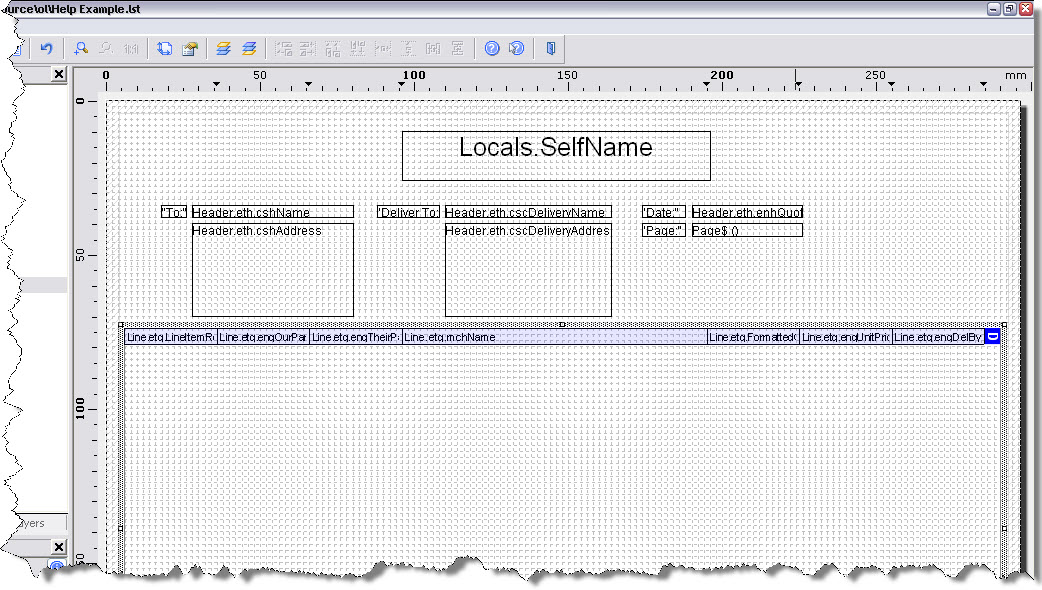Close the lower left side panel
1042x590 pixels.
click(59, 547)
